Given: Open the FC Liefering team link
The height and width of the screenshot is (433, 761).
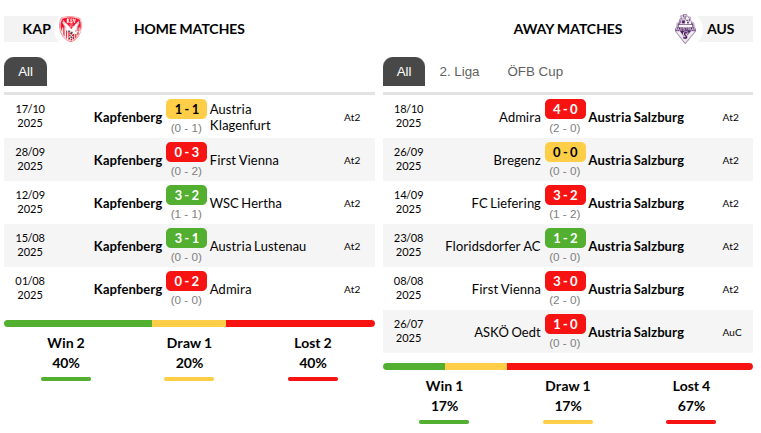Looking at the screenshot, I should click(x=506, y=203).
